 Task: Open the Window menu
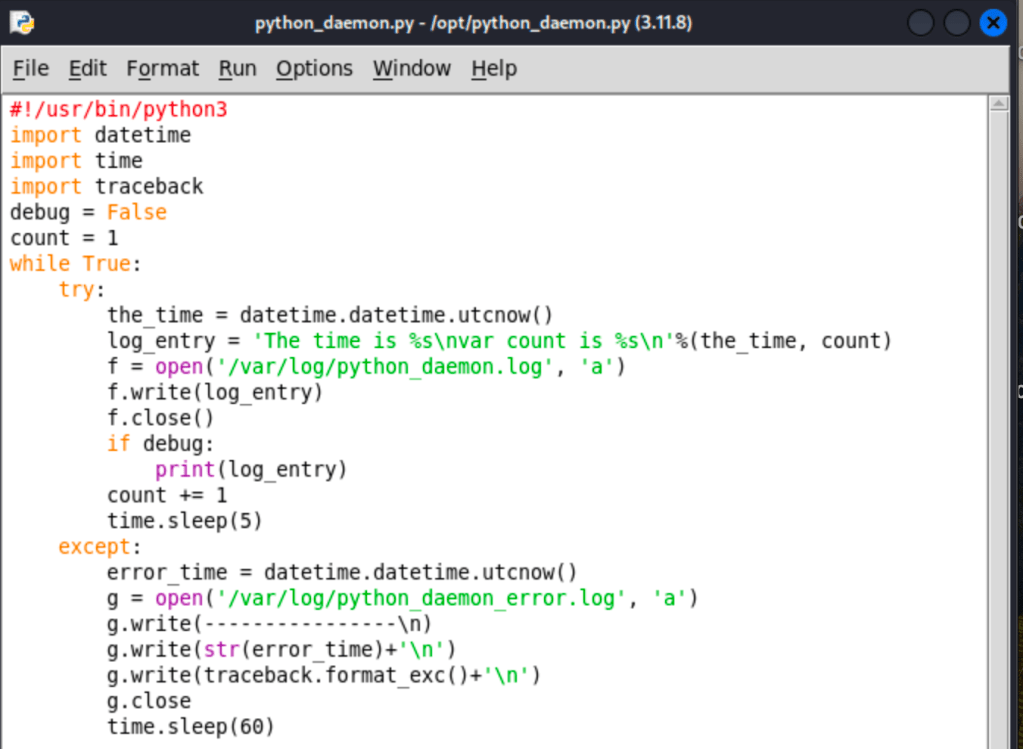tap(411, 68)
